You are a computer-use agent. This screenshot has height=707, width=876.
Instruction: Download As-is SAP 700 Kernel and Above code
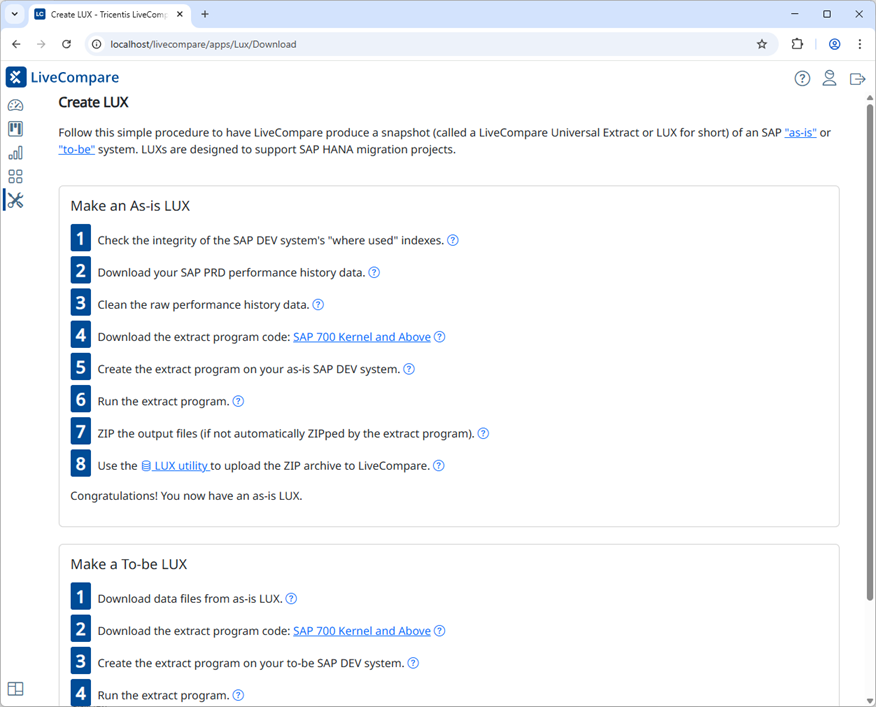pos(362,337)
